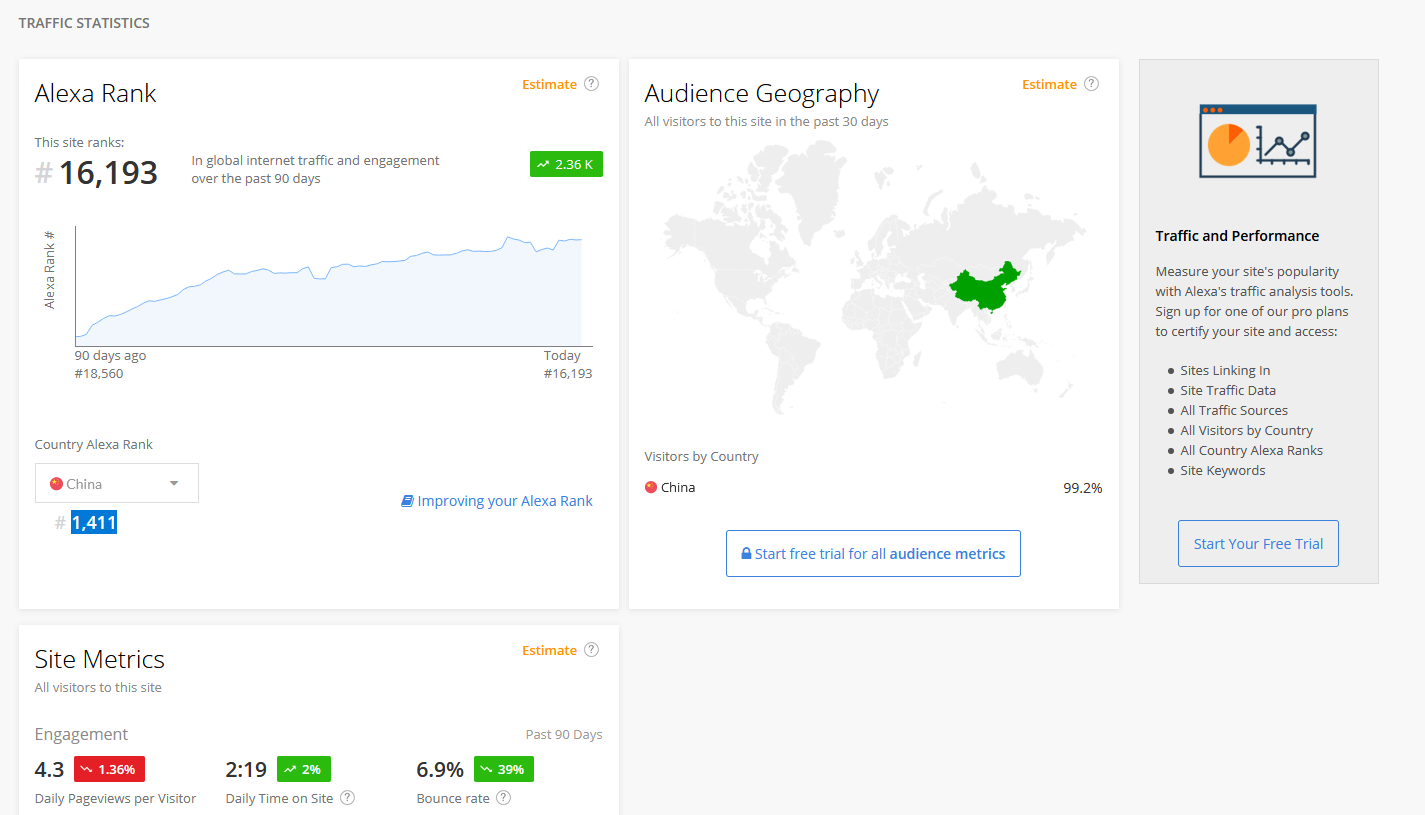Image resolution: width=1425 pixels, height=815 pixels.
Task: Click the help icon next to Alexa Rank Estimate
Action: coord(591,84)
